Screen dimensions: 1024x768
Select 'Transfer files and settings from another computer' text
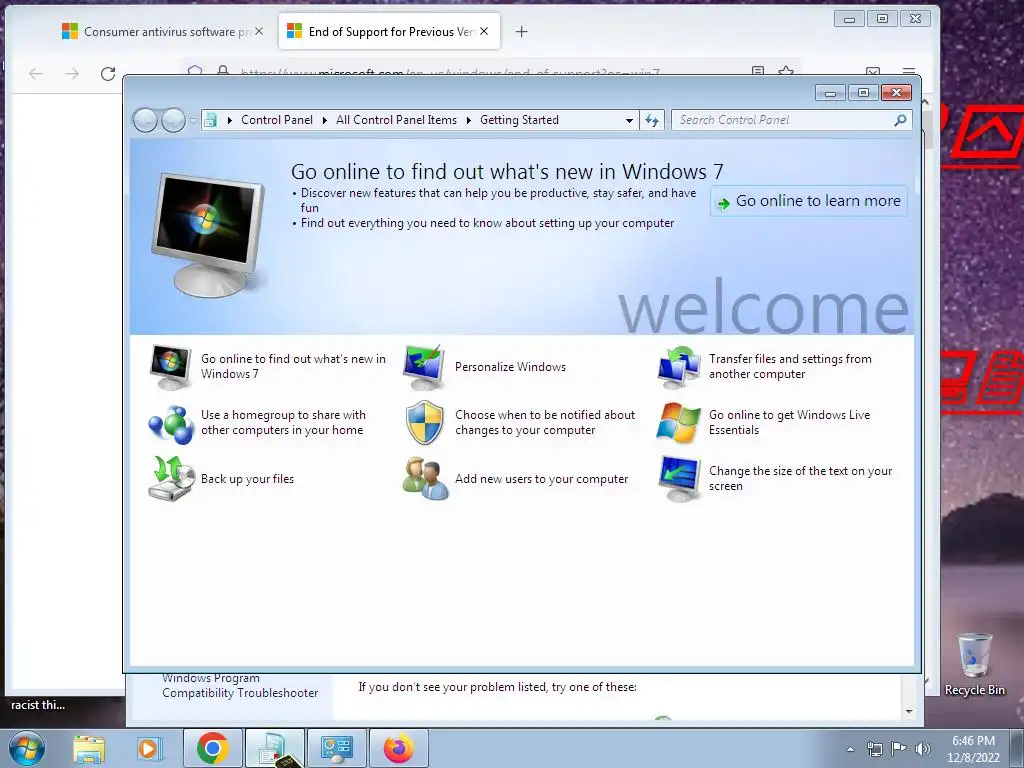click(x=790, y=366)
